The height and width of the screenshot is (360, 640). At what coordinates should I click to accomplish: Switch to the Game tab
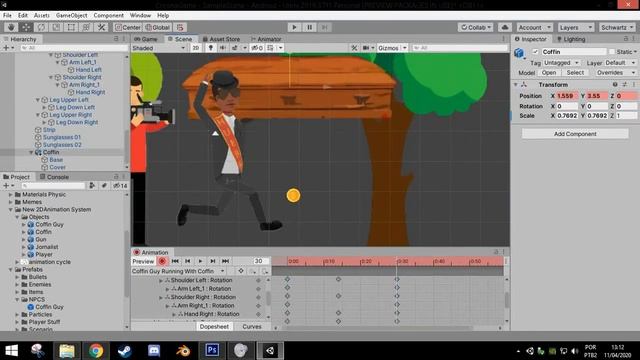[x=146, y=39]
